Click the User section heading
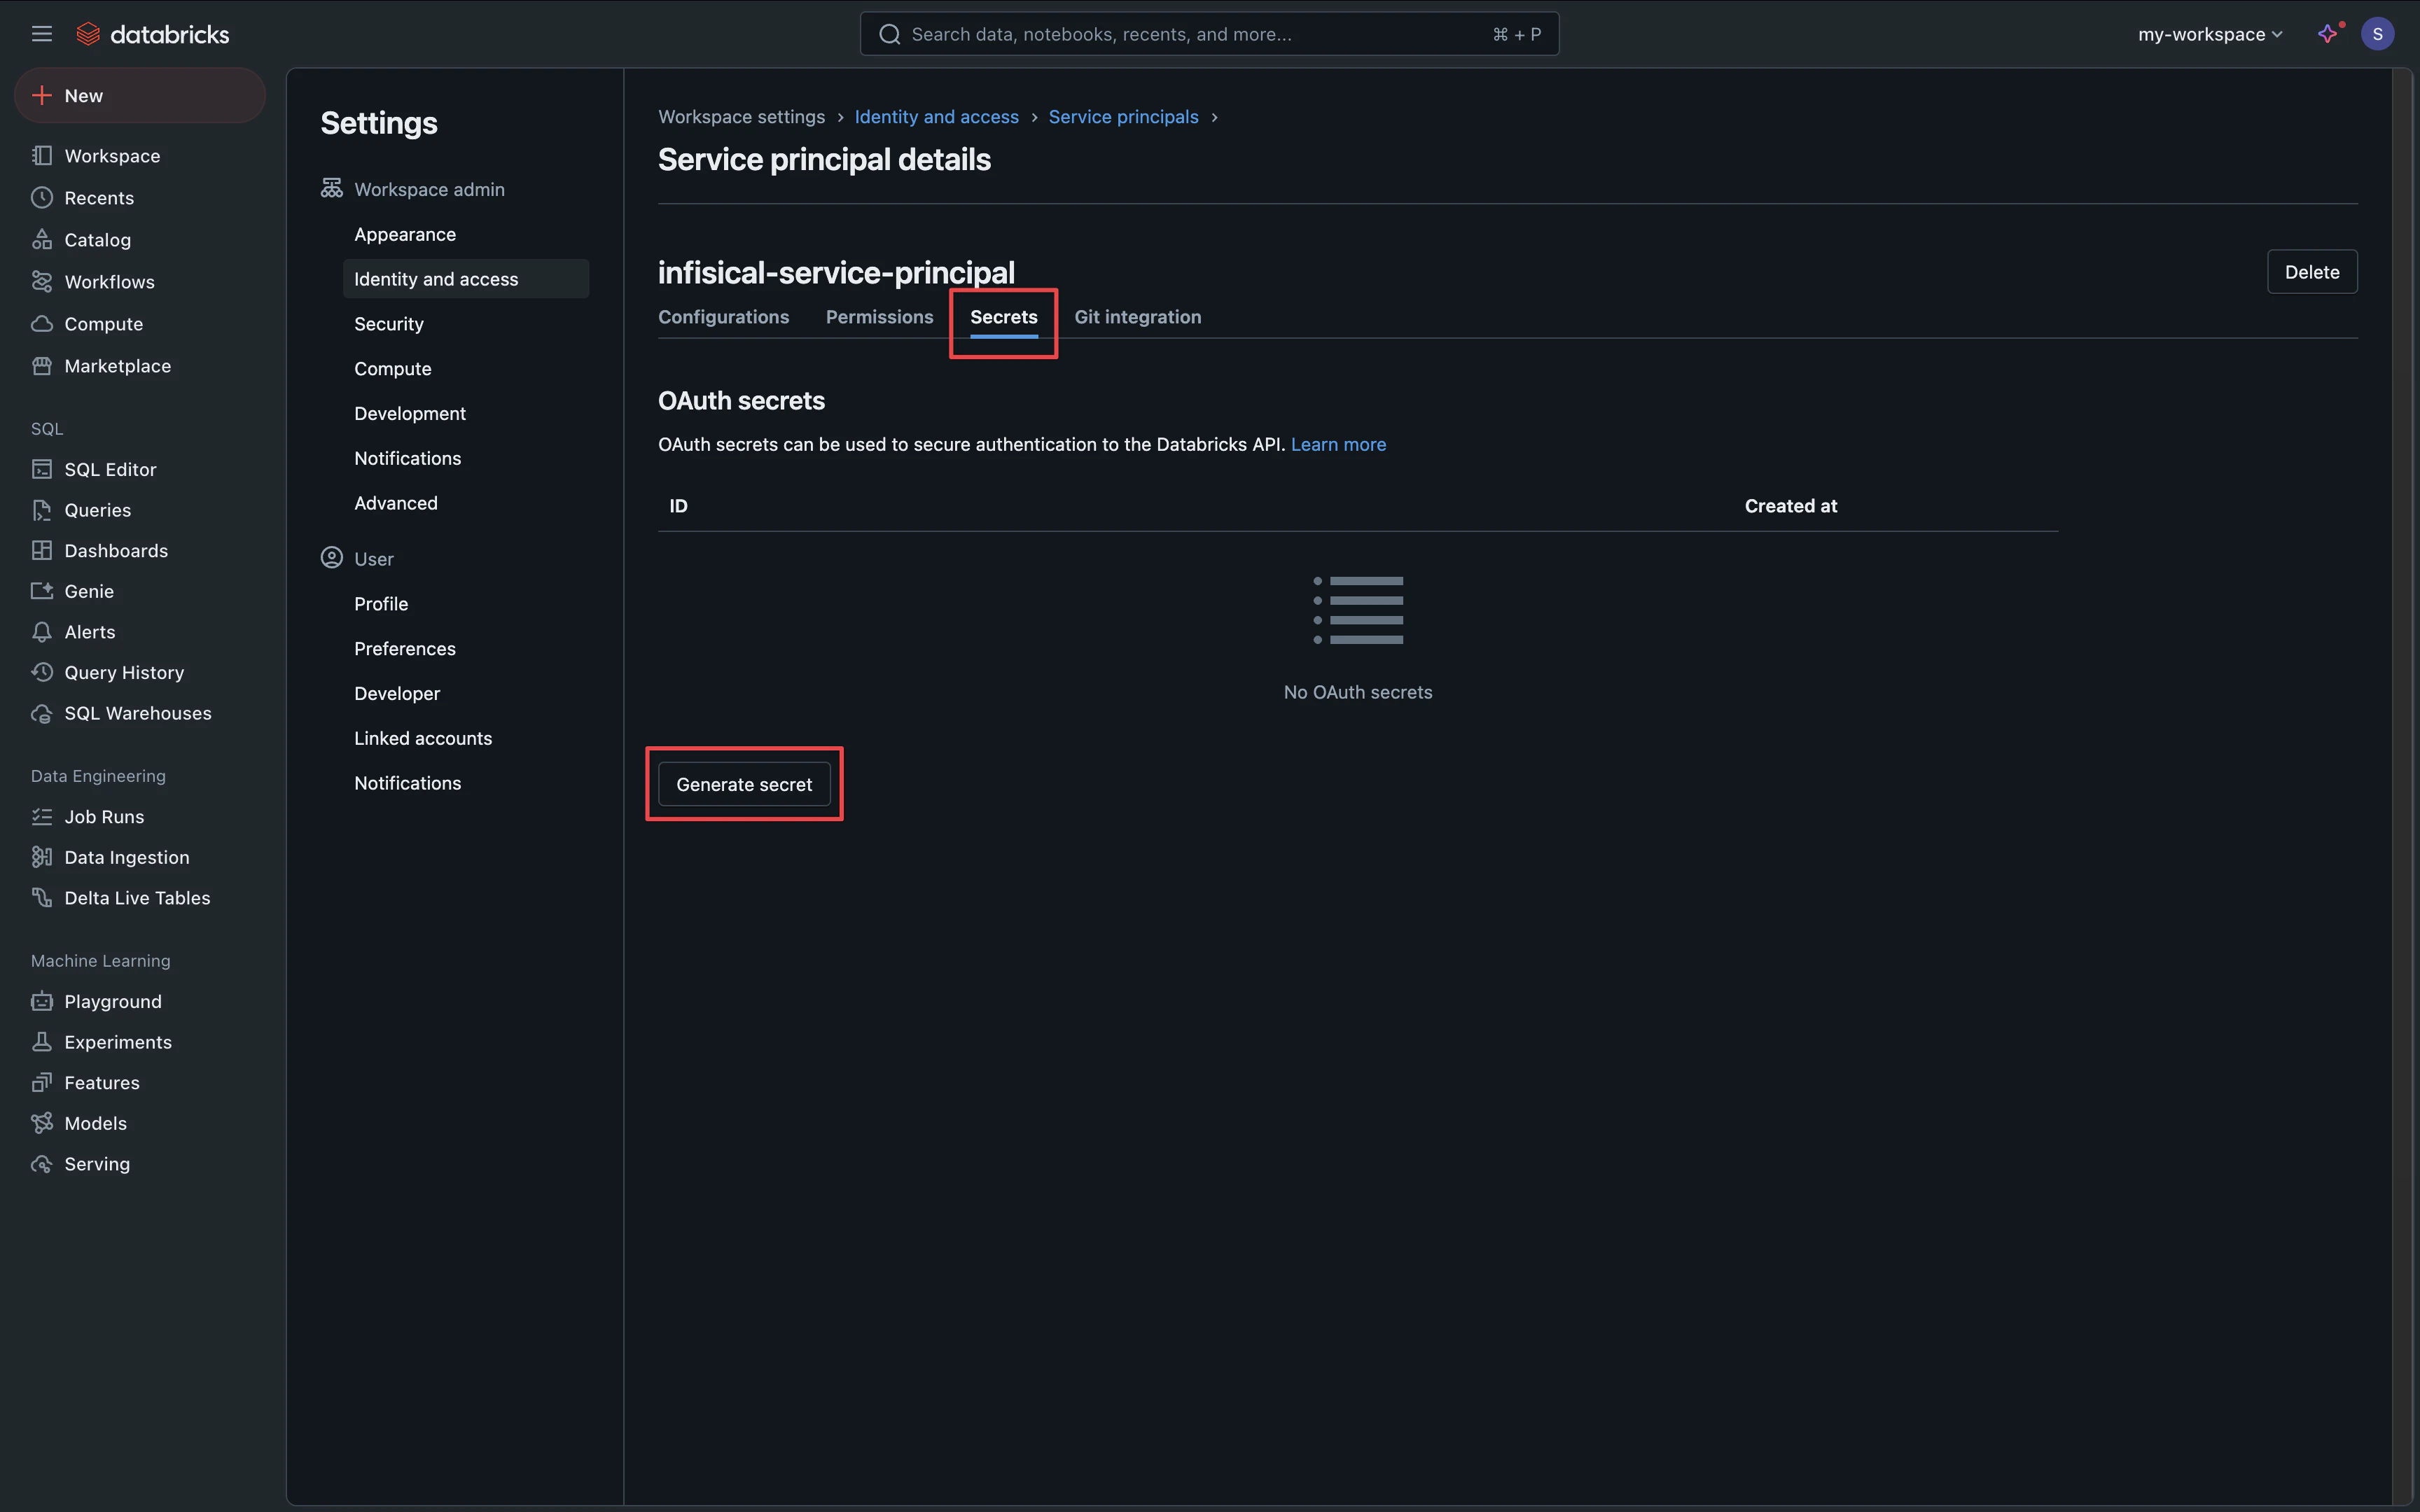Image resolution: width=2420 pixels, height=1512 pixels. click(x=373, y=559)
